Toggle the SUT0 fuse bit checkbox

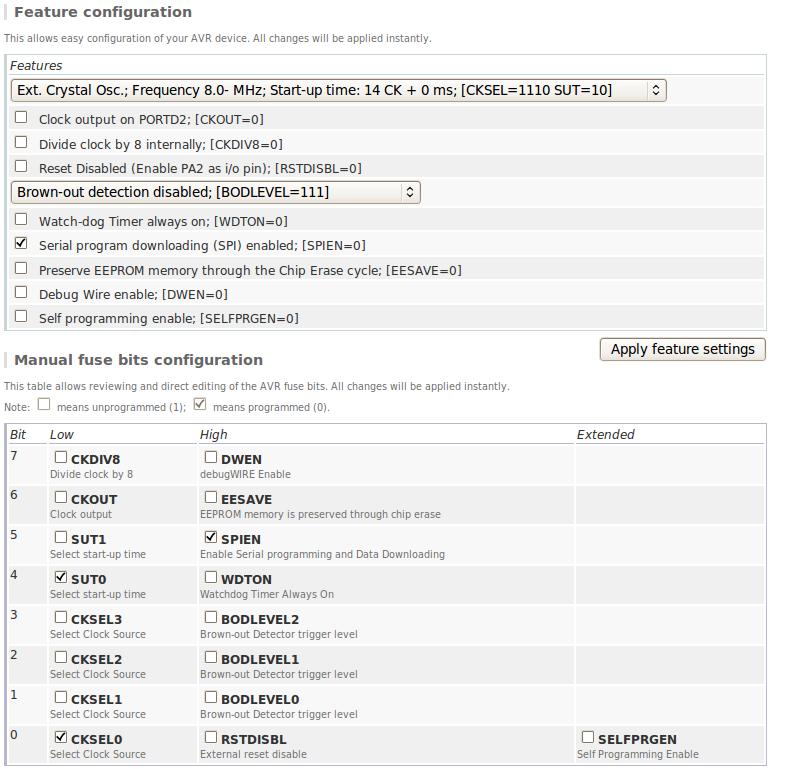click(61, 577)
